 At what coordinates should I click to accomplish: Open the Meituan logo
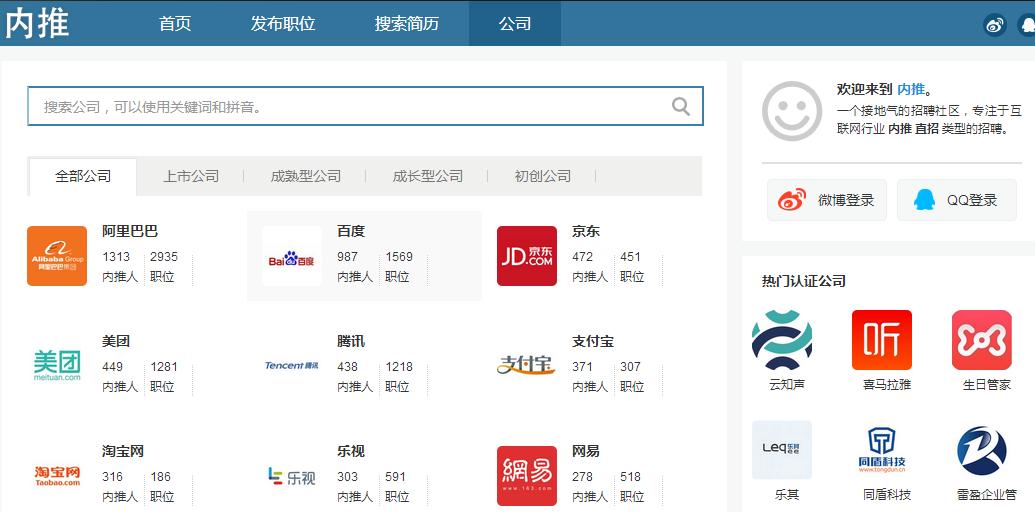[57, 366]
